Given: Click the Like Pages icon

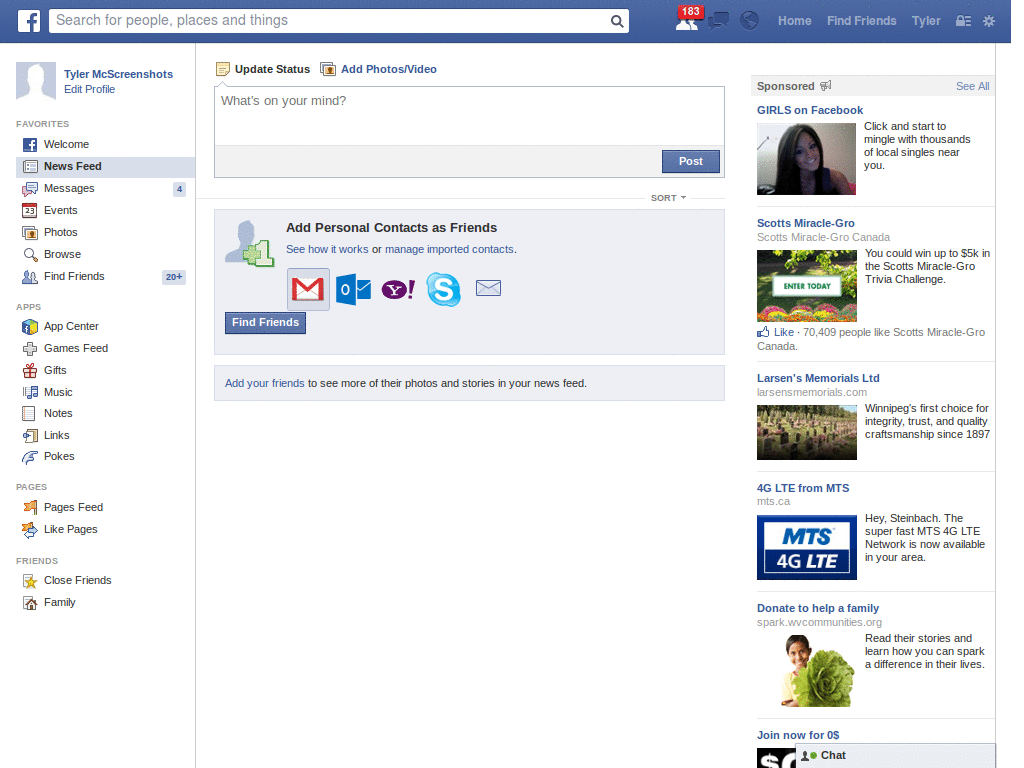Looking at the screenshot, I should tap(30, 530).
